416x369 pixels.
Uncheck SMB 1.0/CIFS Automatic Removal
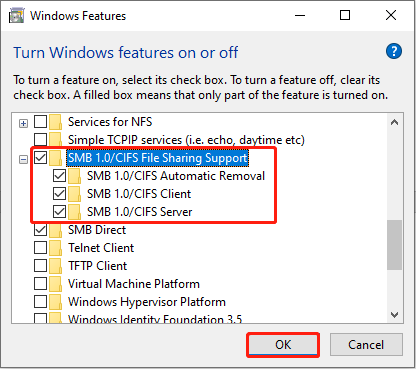click(59, 176)
